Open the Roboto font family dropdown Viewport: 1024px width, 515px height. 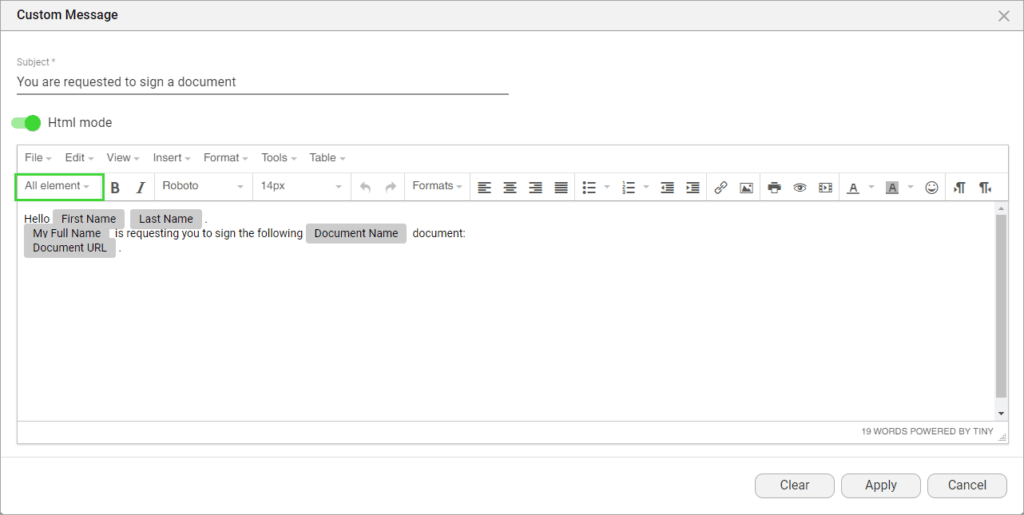(202, 186)
